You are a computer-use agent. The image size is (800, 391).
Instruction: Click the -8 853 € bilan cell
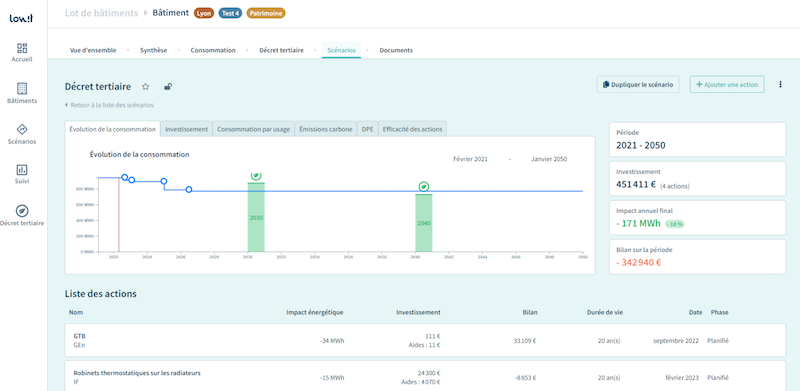click(526, 378)
